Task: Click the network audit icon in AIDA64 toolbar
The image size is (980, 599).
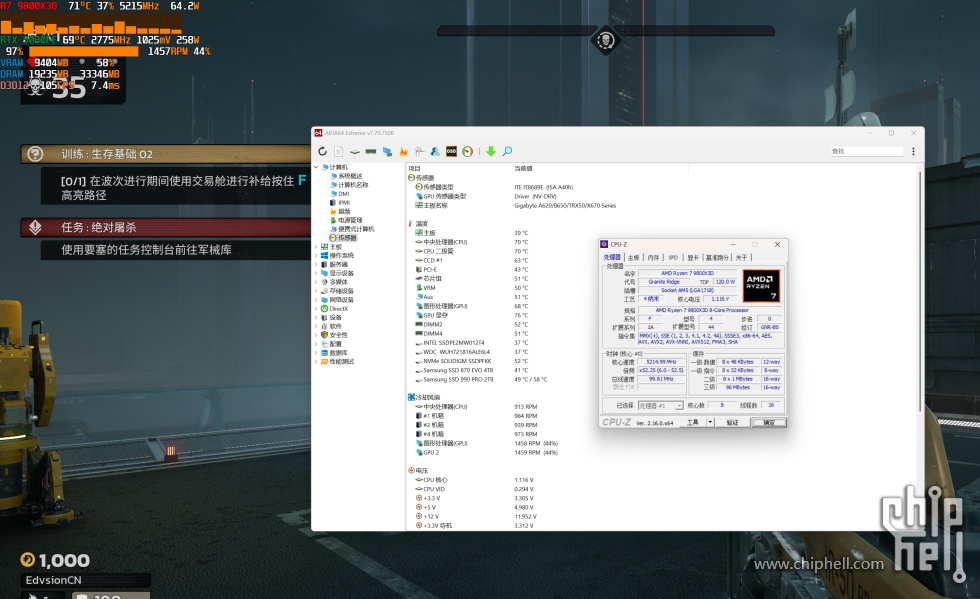Action: tap(419, 151)
